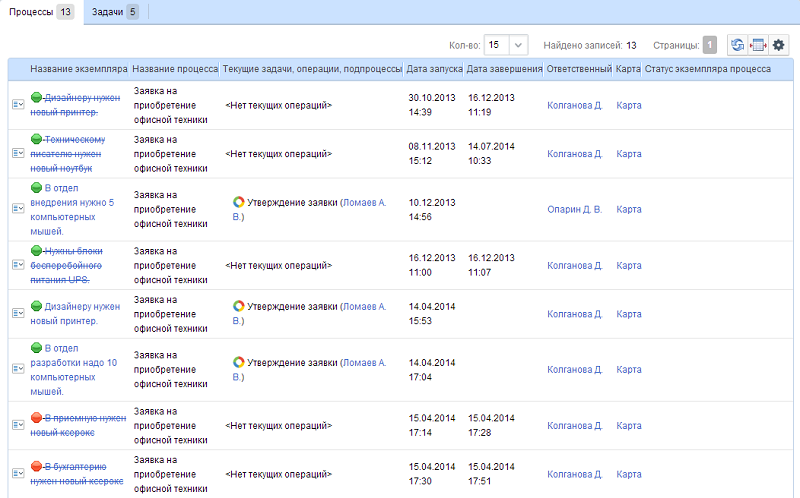Open 'В отдел разработки надо 10 компьютерных мышей' link
800x498 pixels.
73,369
